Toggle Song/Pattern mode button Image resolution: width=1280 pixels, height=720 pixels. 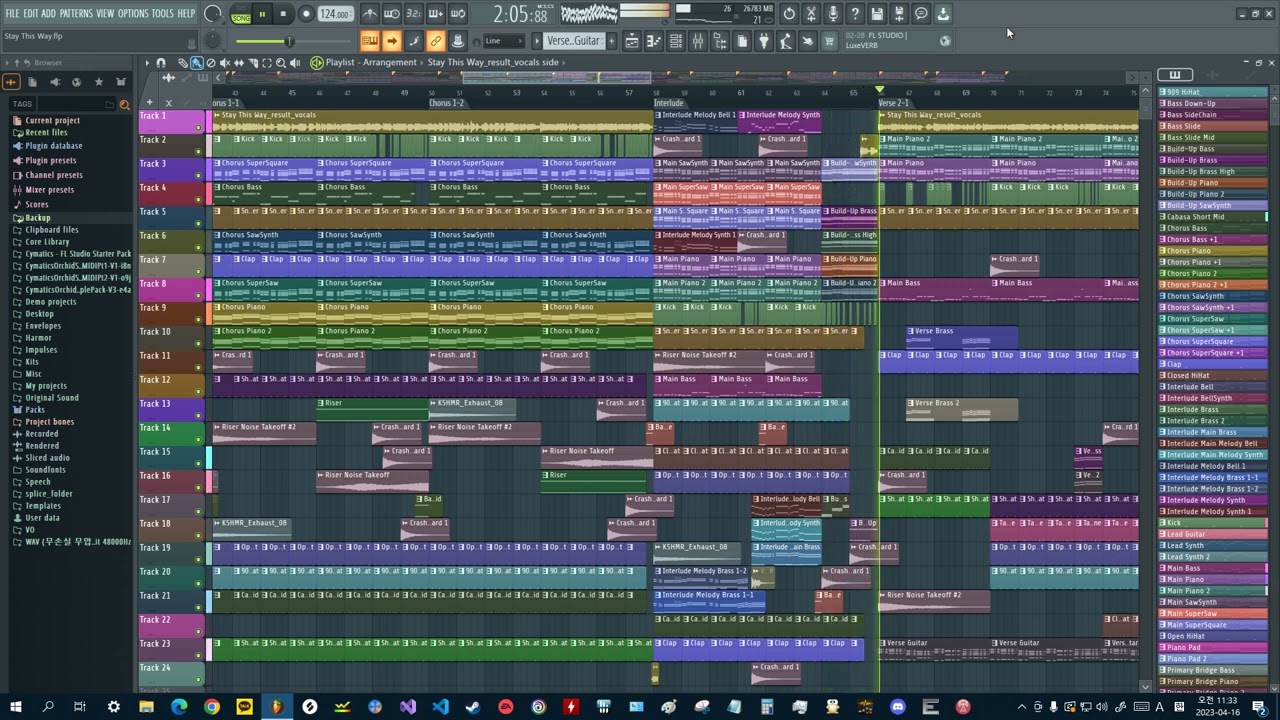(241, 15)
